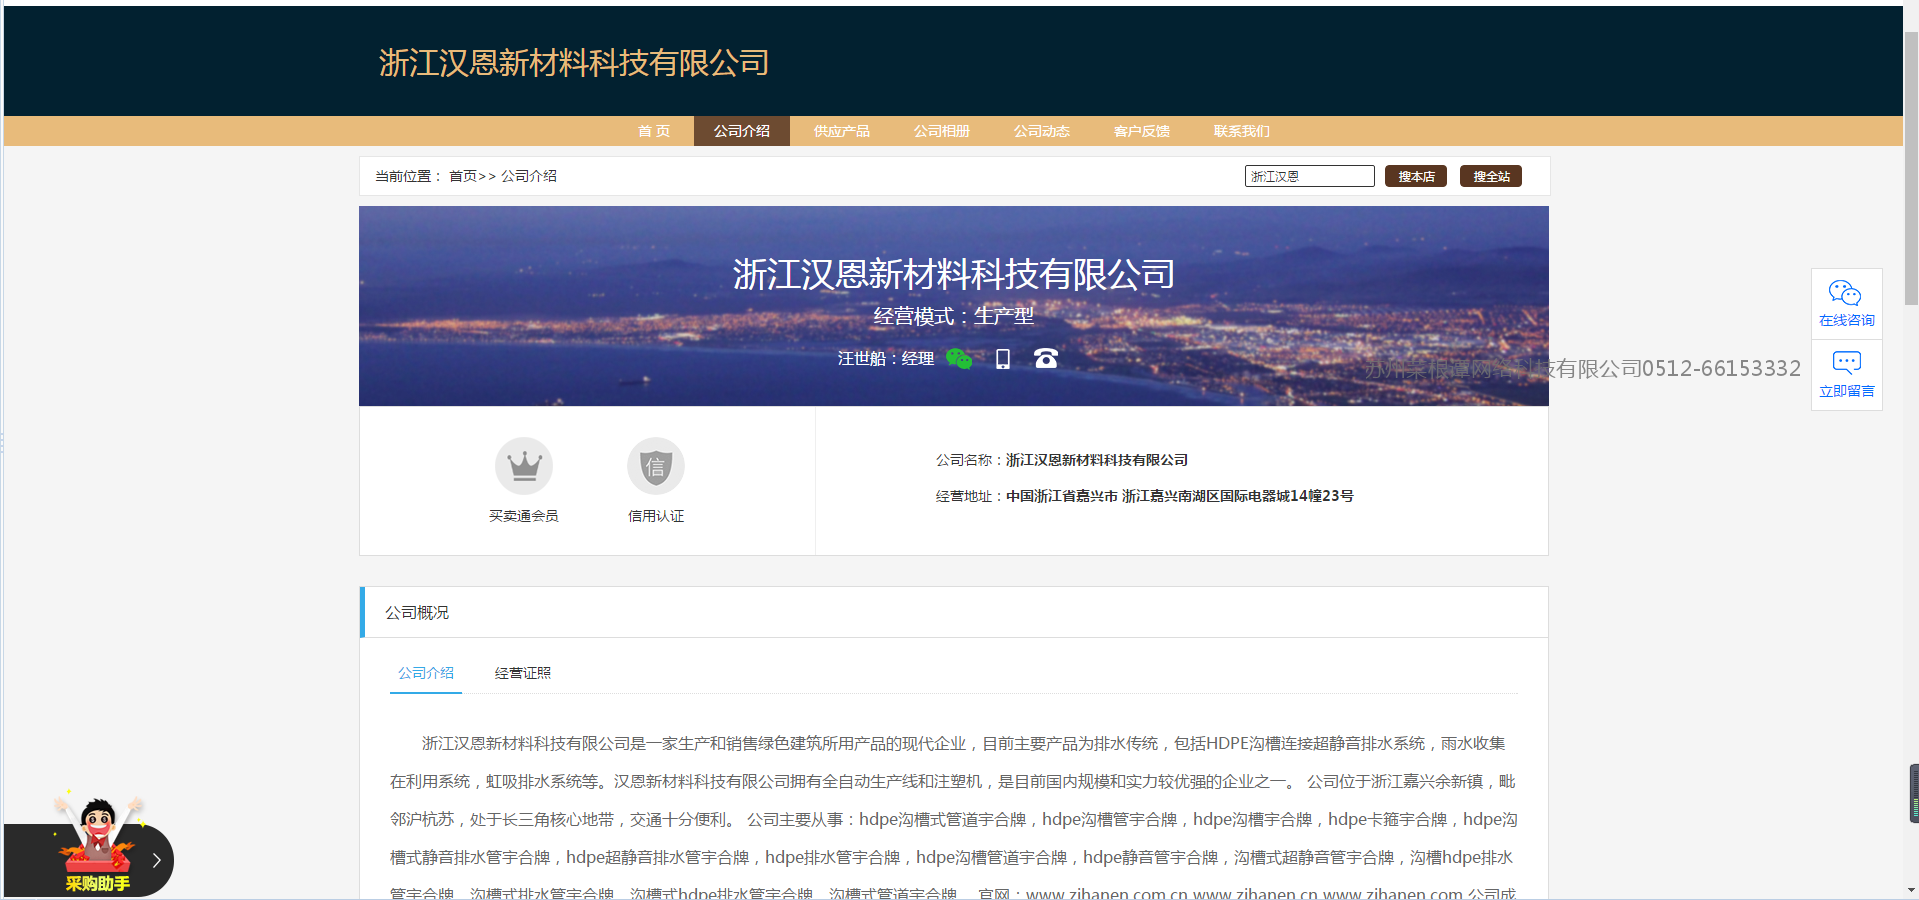Click the banner company name heading
Screen dimensions: 1919x900
(954, 274)
